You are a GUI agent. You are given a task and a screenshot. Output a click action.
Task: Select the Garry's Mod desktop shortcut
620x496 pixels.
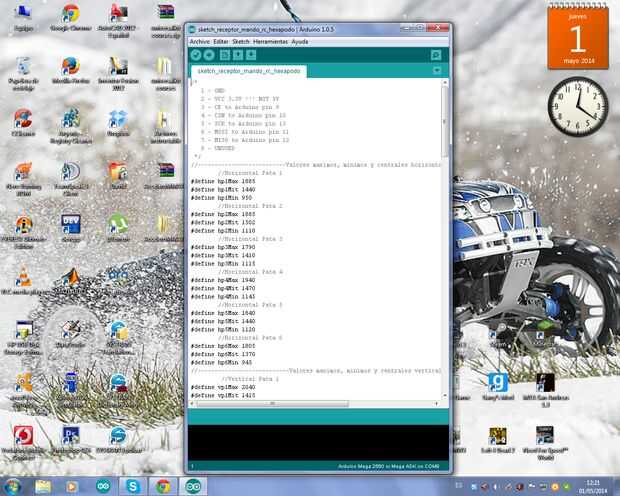(498, 386)
